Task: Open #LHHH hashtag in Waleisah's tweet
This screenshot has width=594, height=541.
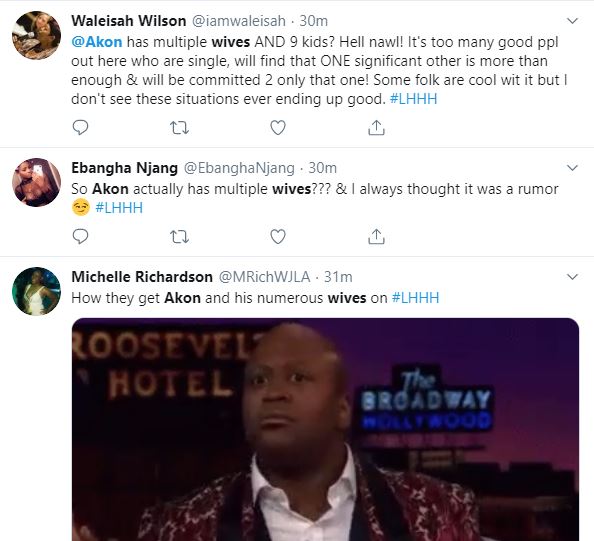Action: [x=413, y=99]
